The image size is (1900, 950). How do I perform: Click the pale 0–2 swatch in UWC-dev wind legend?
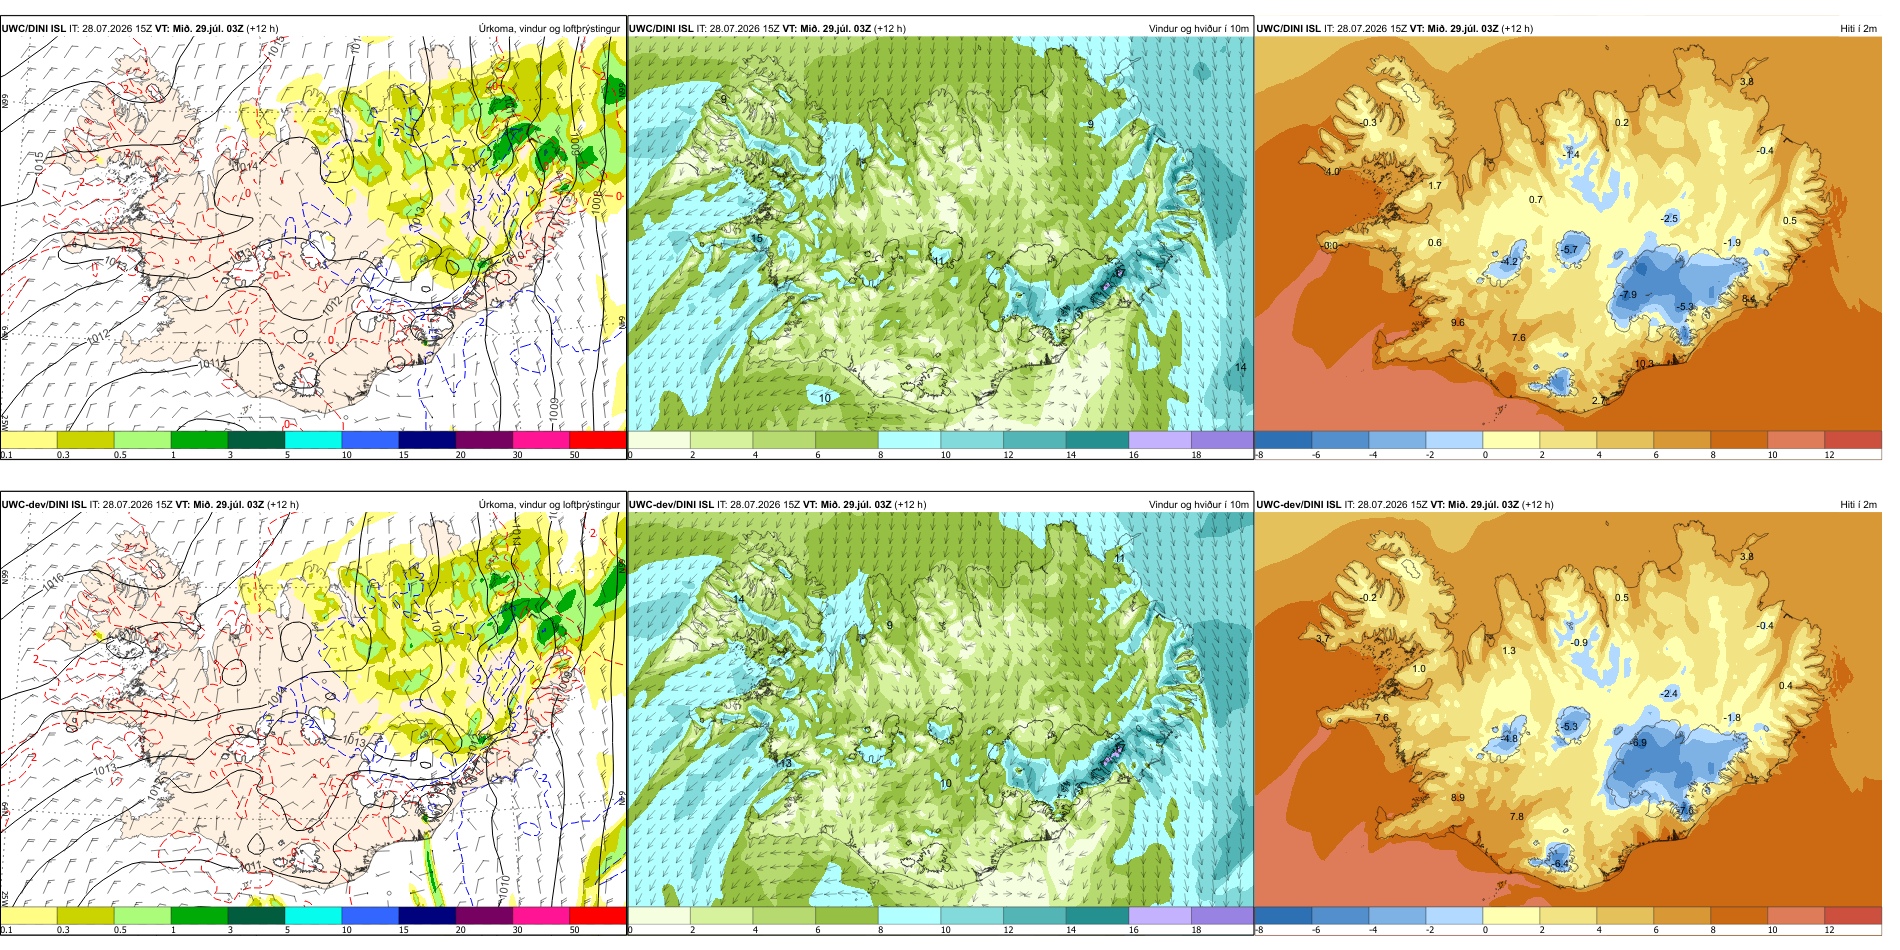pos(659,915)
